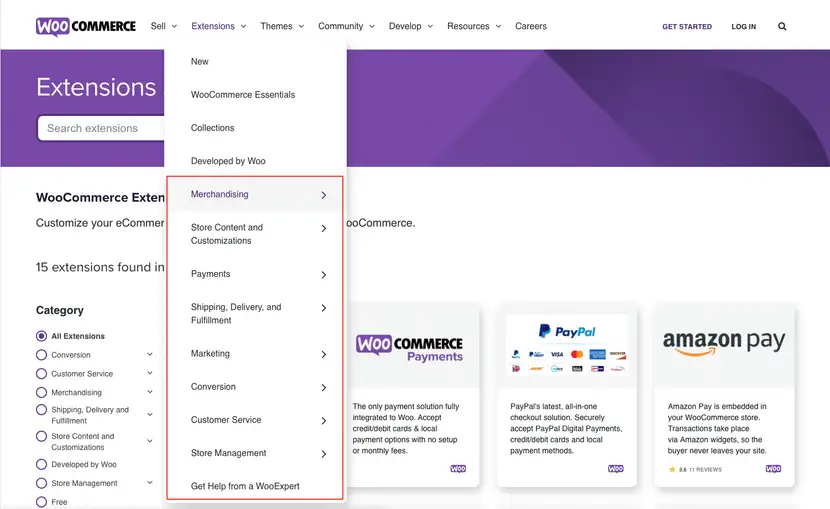830x509 pixels.
Task: Select the Developed by Woo radio button
Action: (x=41, y=465)
